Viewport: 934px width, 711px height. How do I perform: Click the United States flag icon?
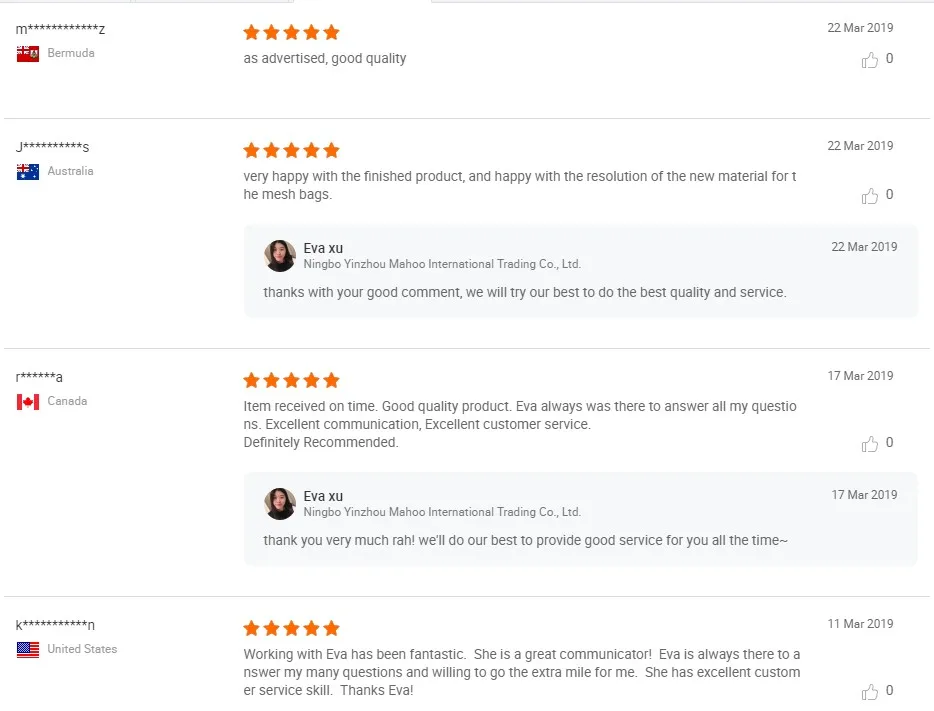(28, 650)
